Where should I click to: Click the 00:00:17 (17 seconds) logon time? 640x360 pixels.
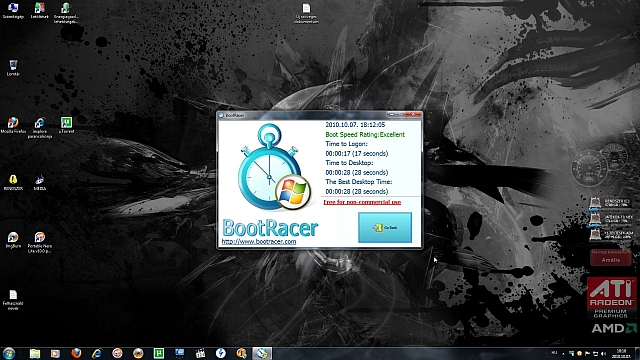click(x=356, y=153)
